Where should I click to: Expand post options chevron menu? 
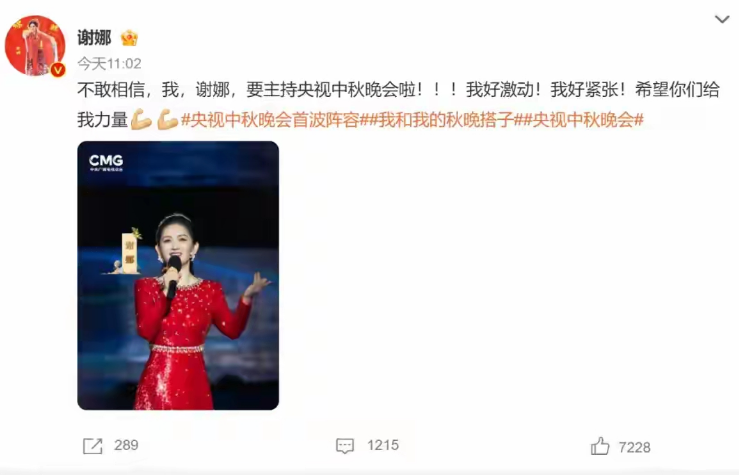pos(722,19)
